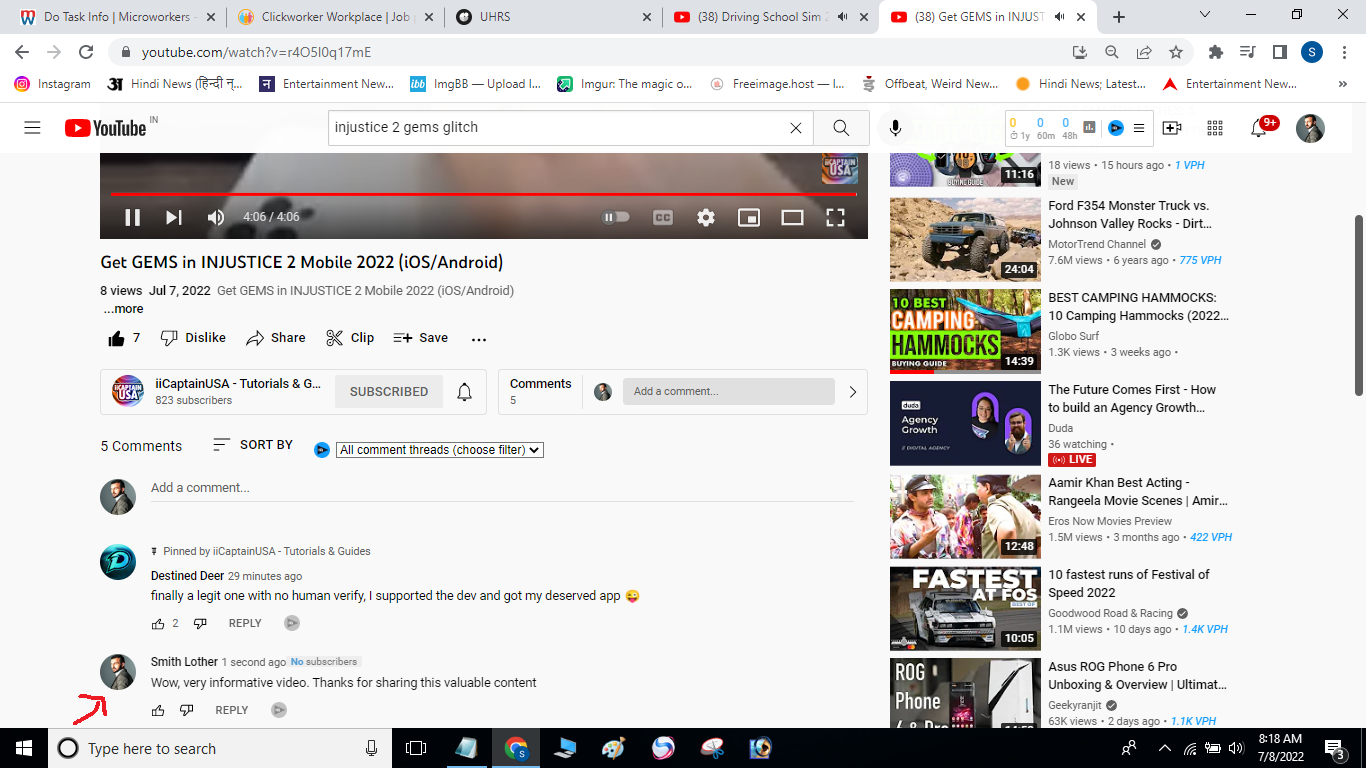Toggle channel notification bell
Screen dimensions: 1366x768
(464, 392)
